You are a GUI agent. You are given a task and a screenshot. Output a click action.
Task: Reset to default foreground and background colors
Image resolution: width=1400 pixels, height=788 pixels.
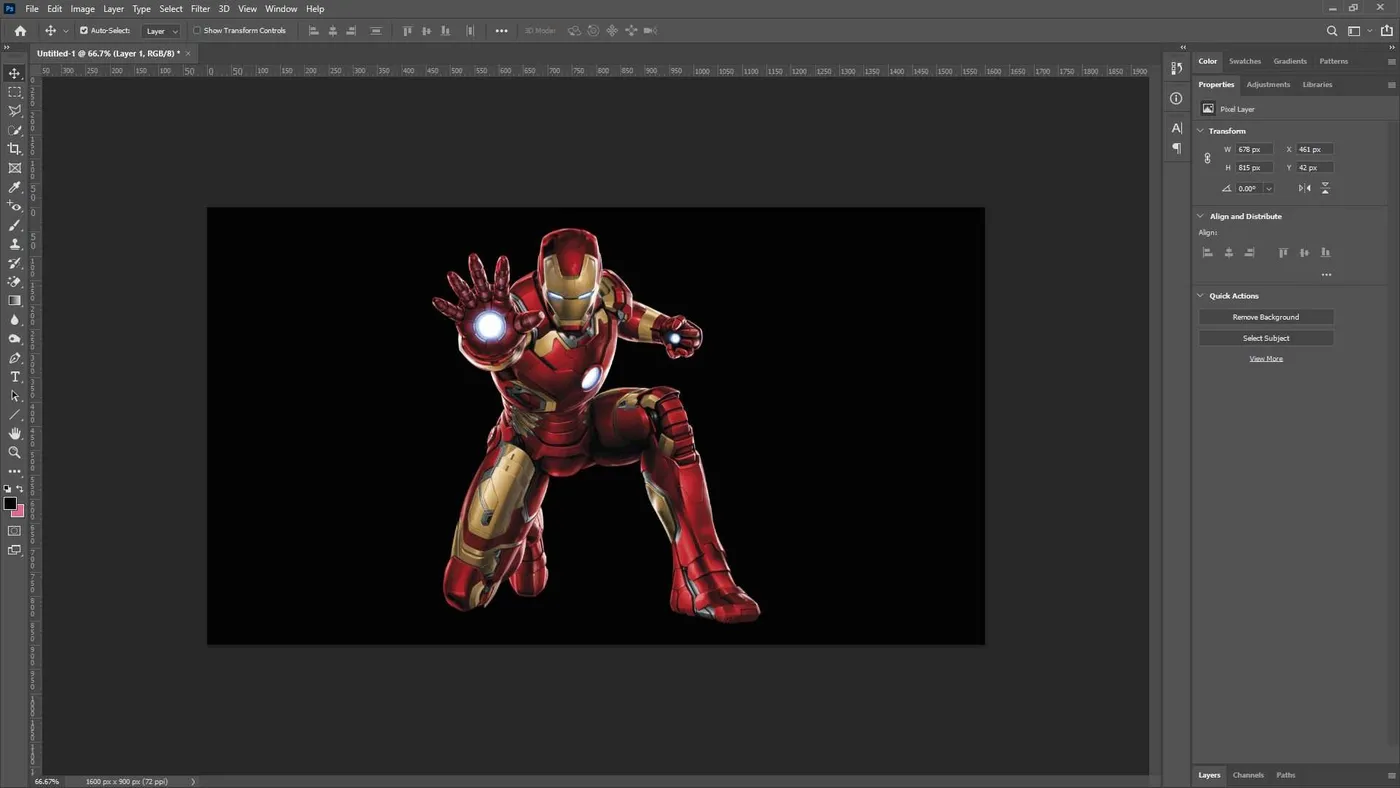coord(8,489)
